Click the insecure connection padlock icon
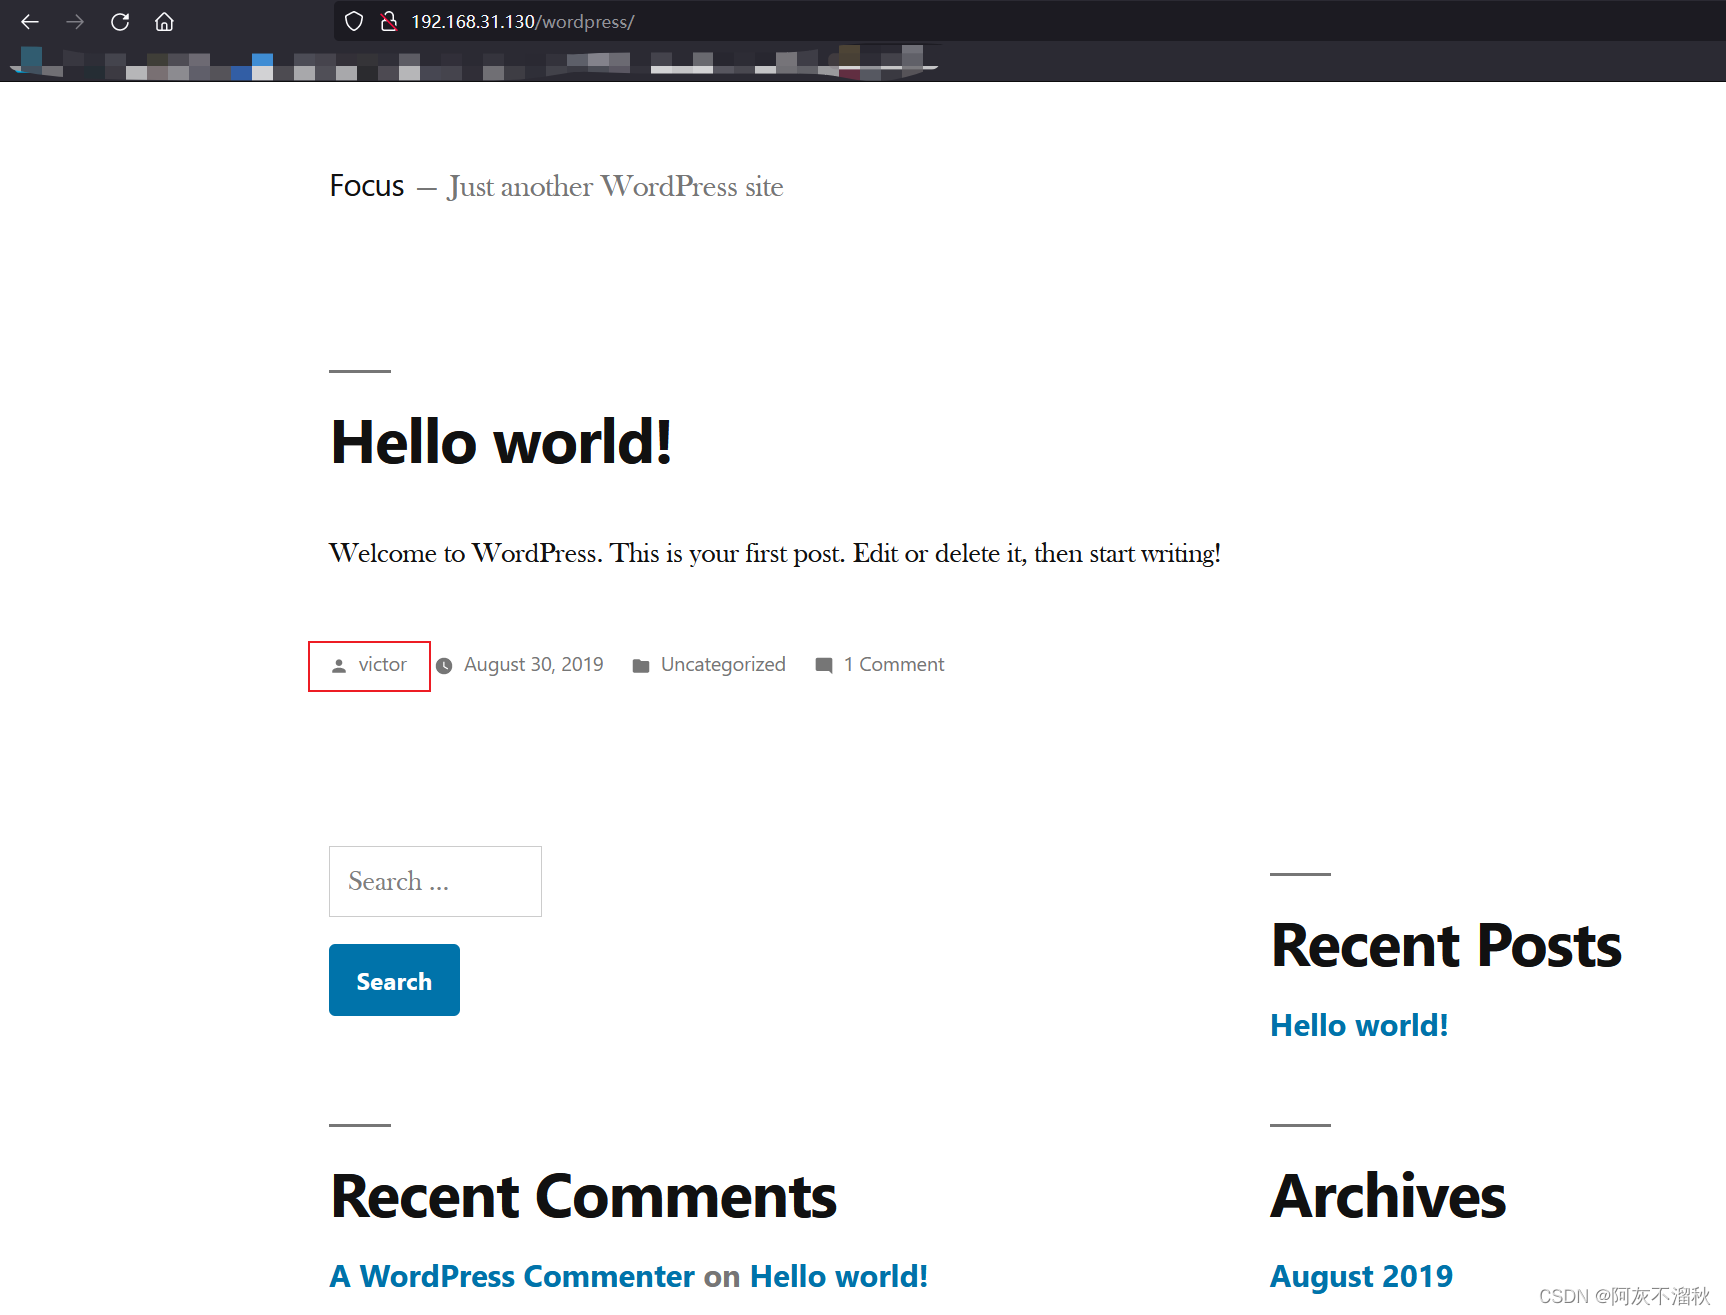 tap(389, 21)
